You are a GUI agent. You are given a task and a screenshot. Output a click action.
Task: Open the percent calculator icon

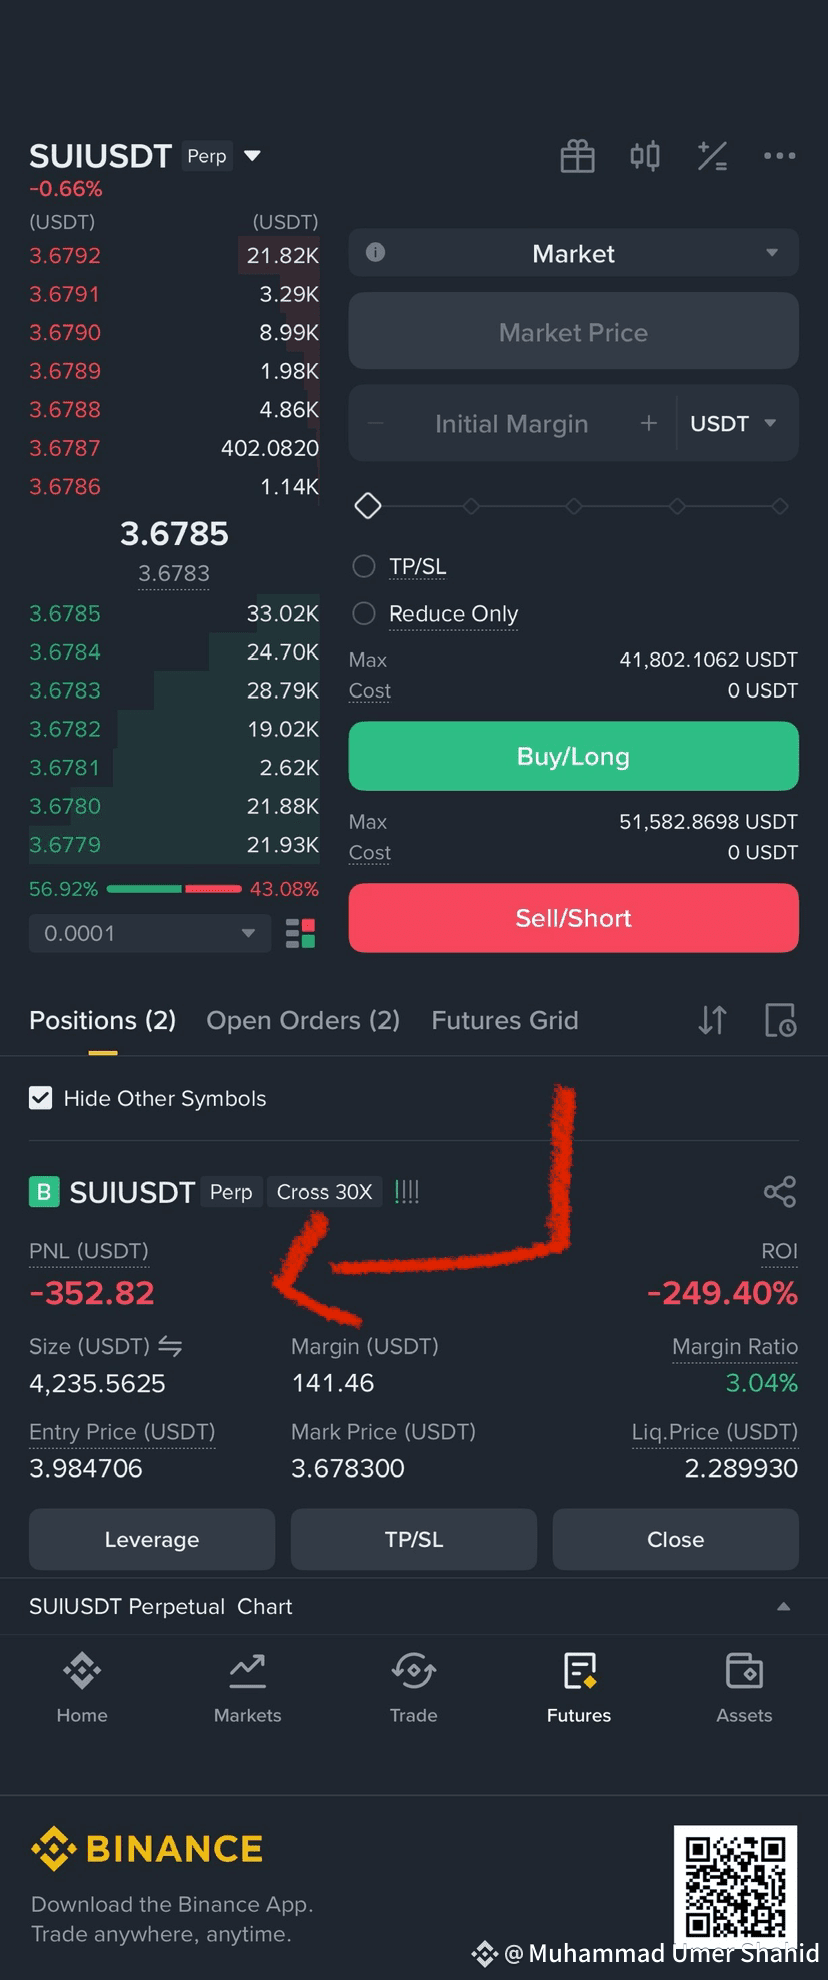click(x=712, y=156)
